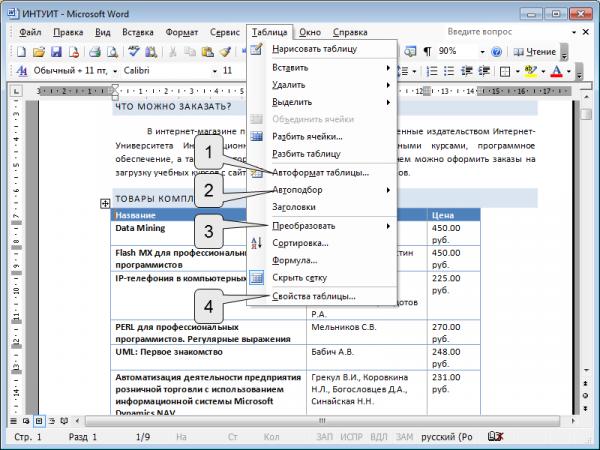Open the Вставка menu
Viewport: 600px width, 450px height.
[x=138, y=32]
